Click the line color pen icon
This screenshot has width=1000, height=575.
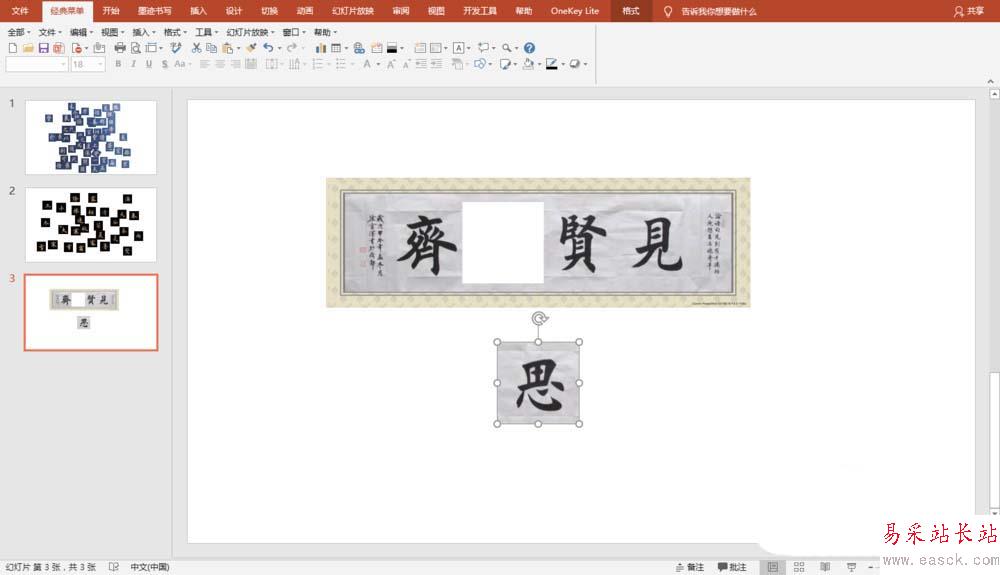(552, 64)
